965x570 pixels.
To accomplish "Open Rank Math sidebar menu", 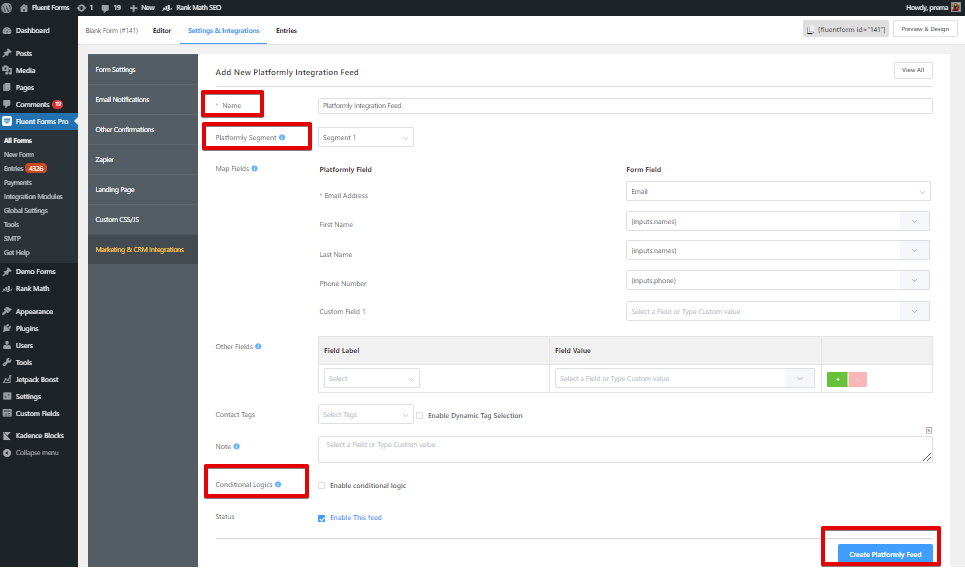I will click(32, 289).
